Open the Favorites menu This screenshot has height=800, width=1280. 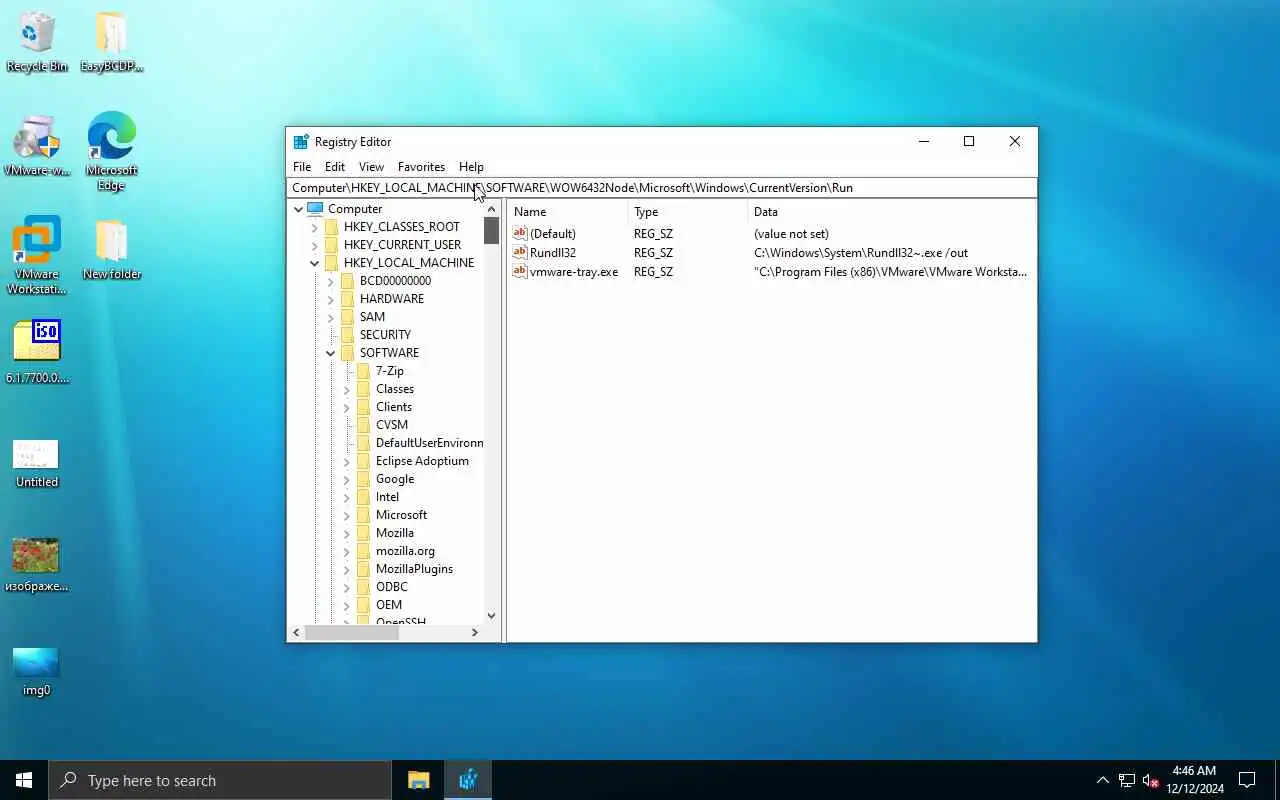coord(421,167)
